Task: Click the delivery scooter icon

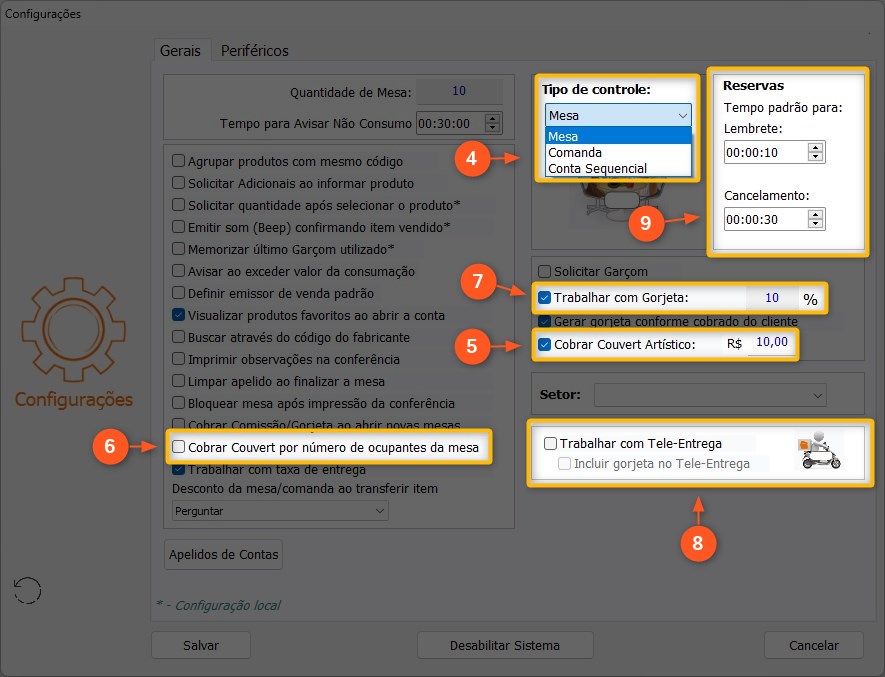Action: 818,451
